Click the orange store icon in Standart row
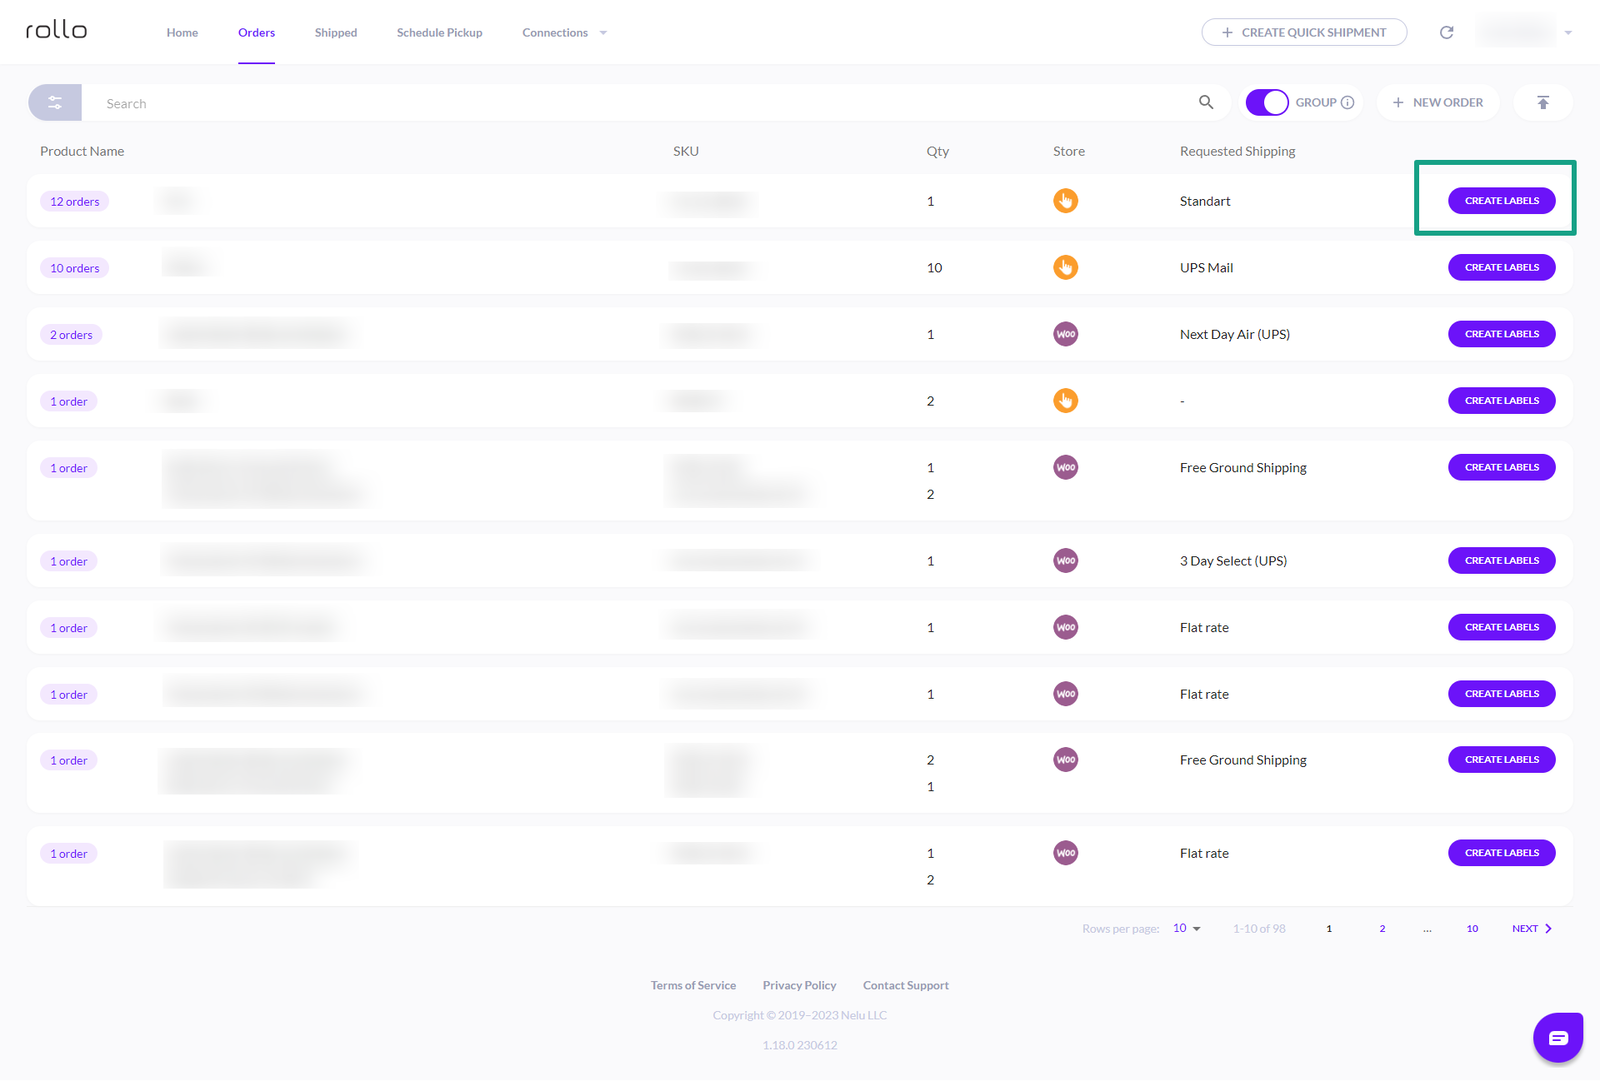 1065,201
